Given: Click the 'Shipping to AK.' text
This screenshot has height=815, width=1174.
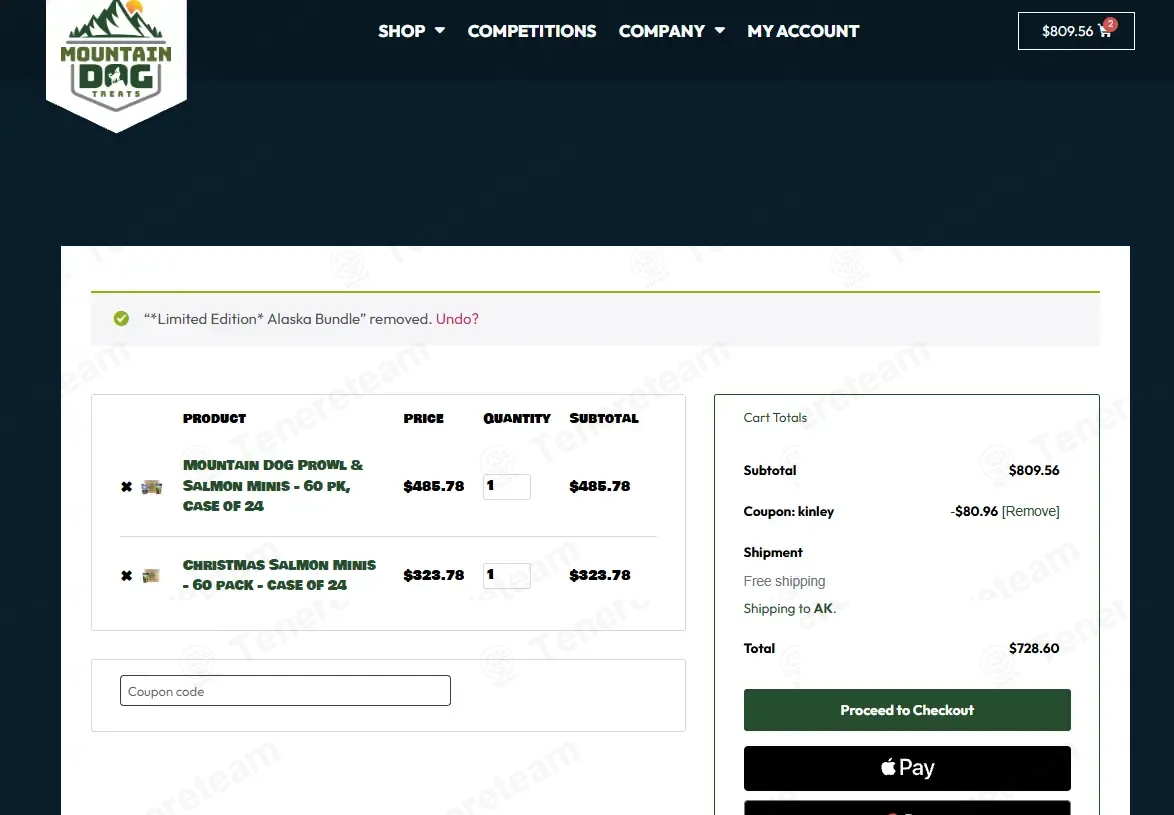Looking at the screenshot, I should pyautogui.click(x=790, y=608).
